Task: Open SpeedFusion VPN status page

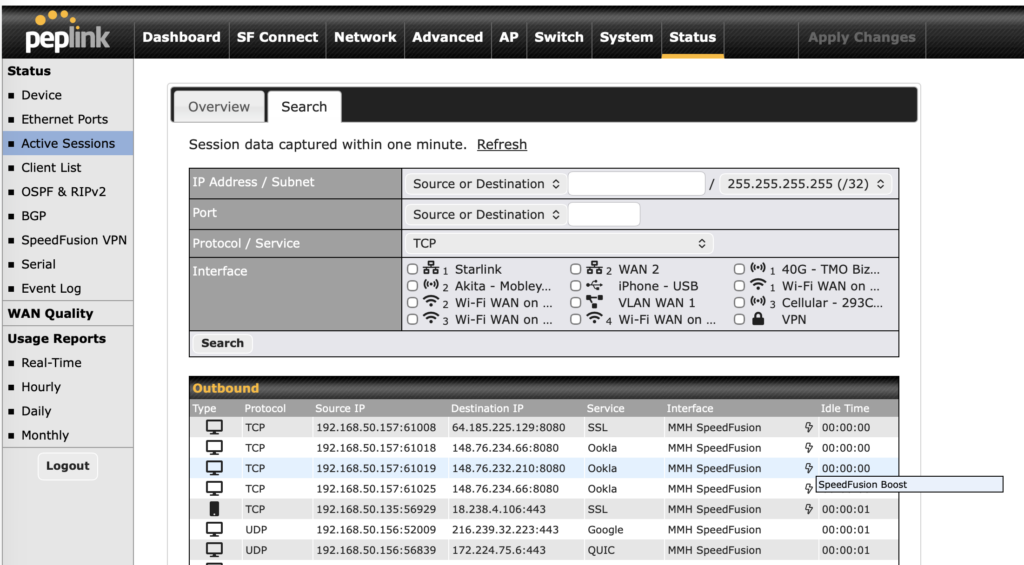Action: click(x=74, y=240)
